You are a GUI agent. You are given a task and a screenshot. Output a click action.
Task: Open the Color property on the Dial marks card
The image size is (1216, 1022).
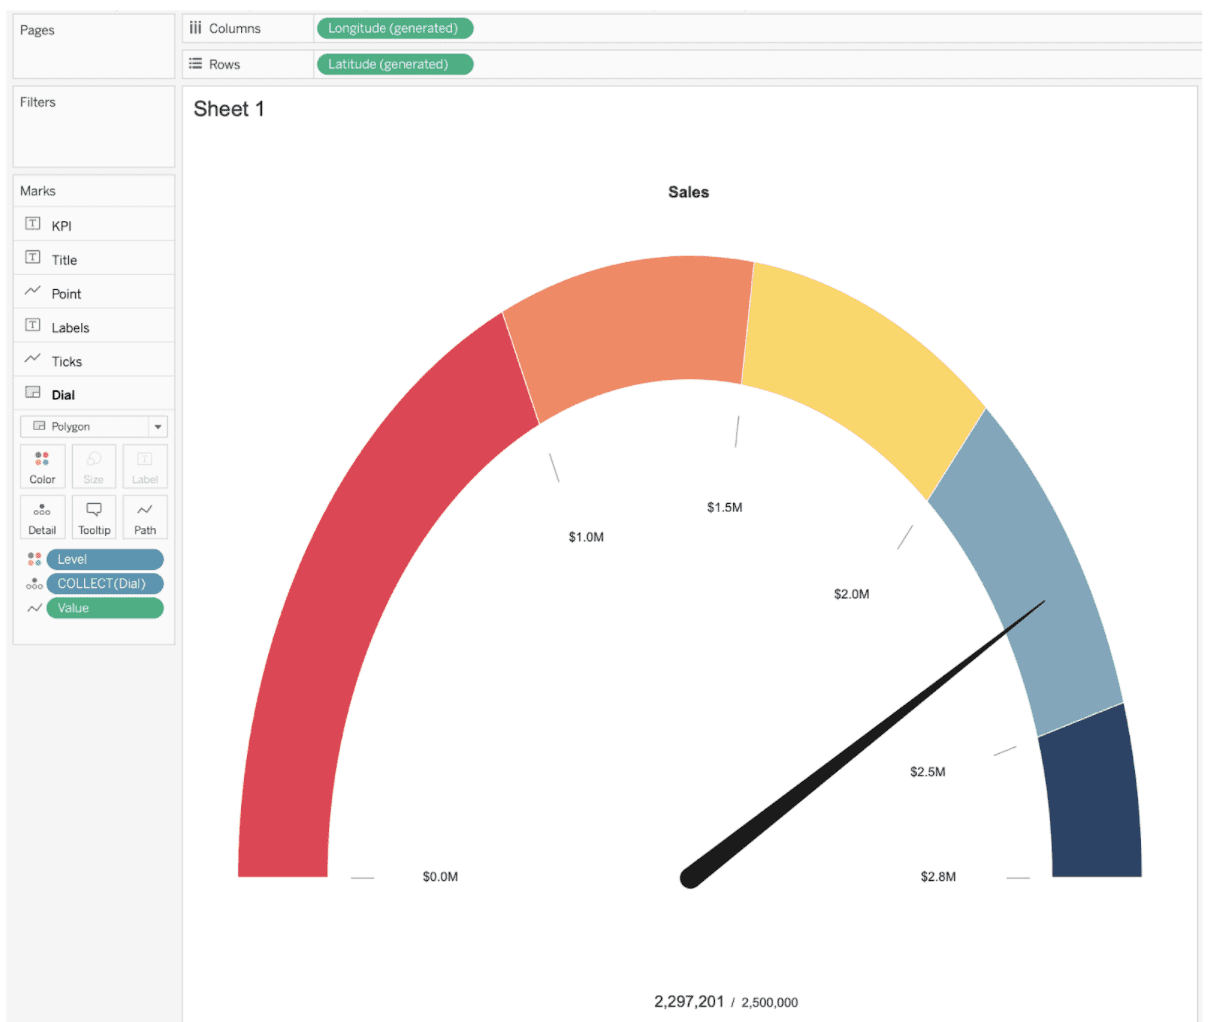42,466
